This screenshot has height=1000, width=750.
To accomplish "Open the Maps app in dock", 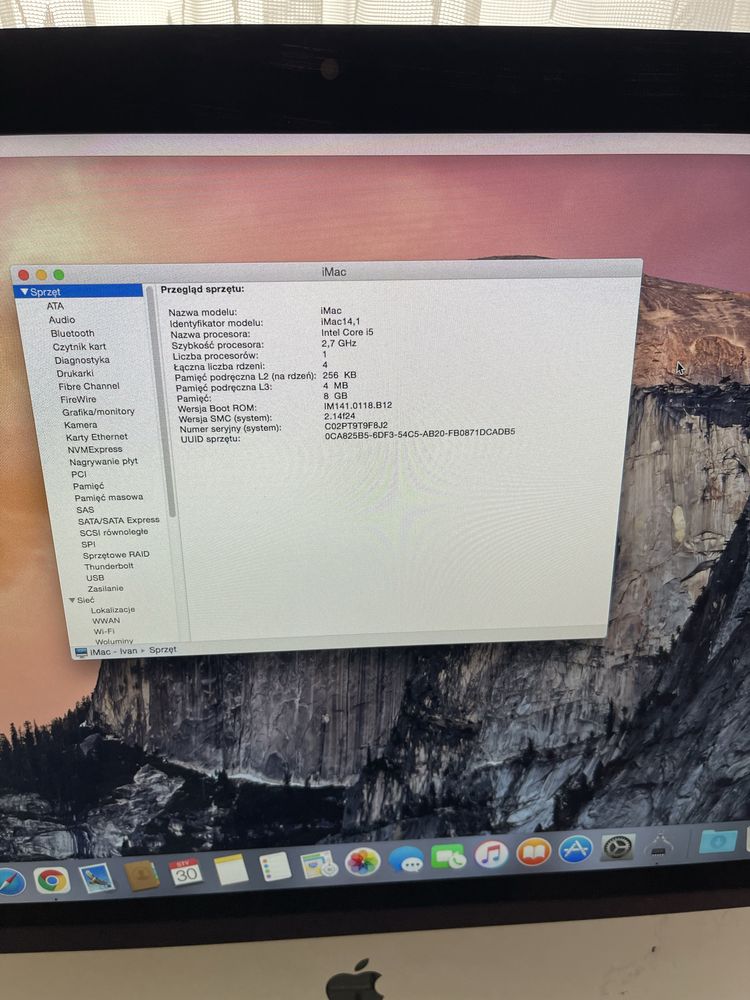I will [x=319, y=864].
